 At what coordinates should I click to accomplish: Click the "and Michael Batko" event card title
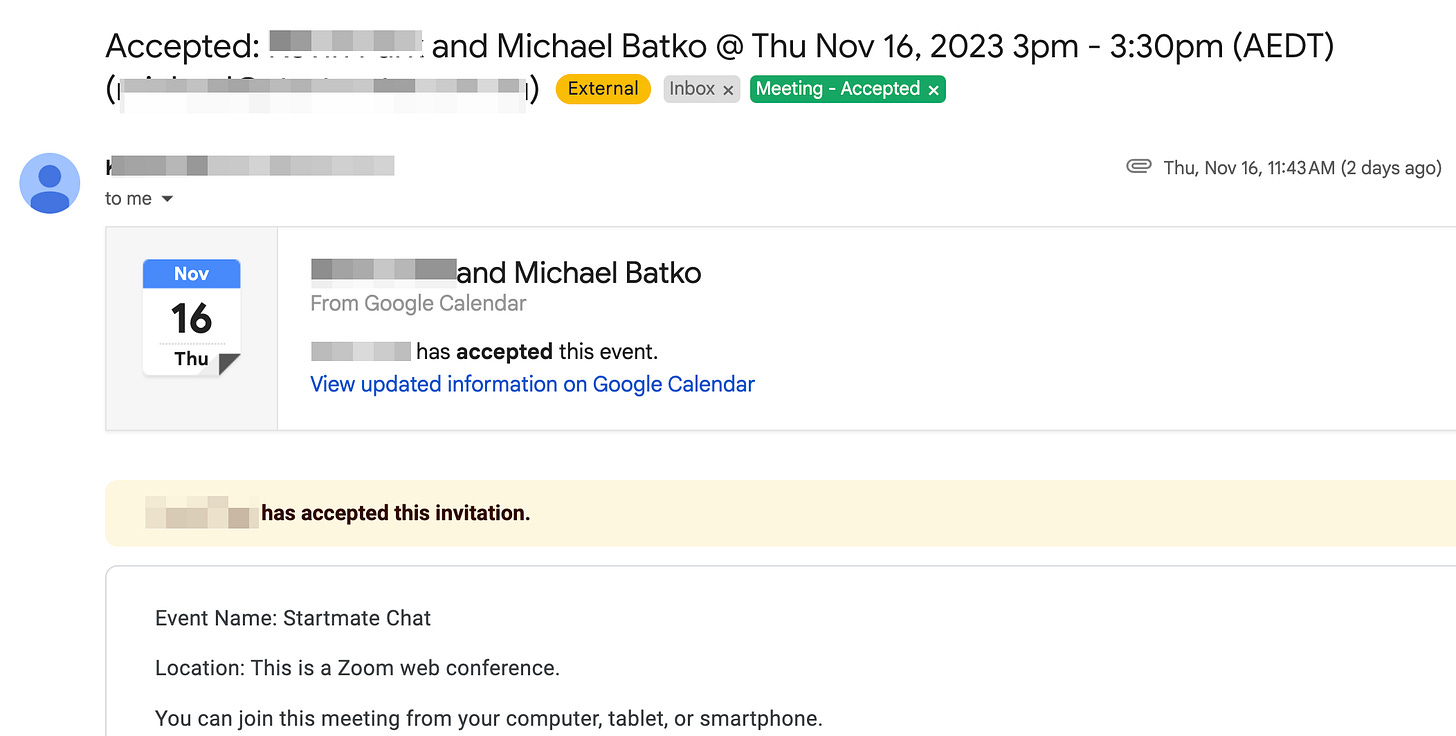click(x=578, y=272)
